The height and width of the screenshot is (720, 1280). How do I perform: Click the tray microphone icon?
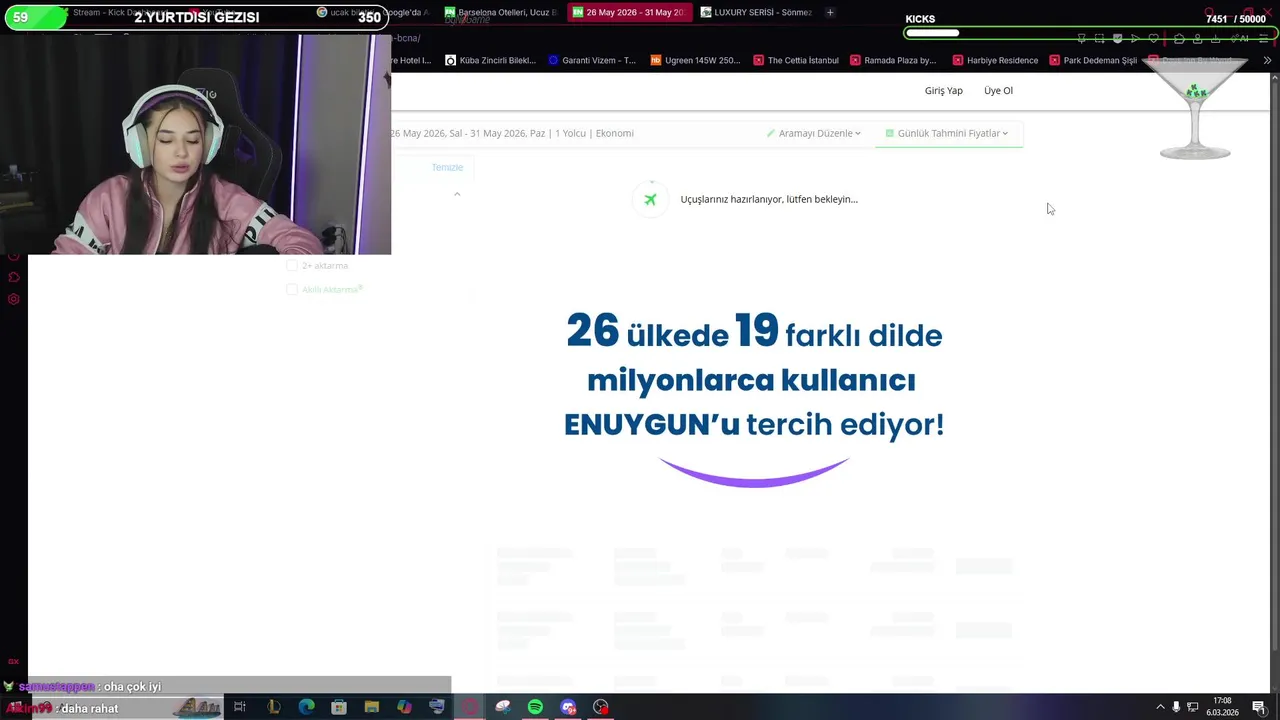(x=1176, y=707)
